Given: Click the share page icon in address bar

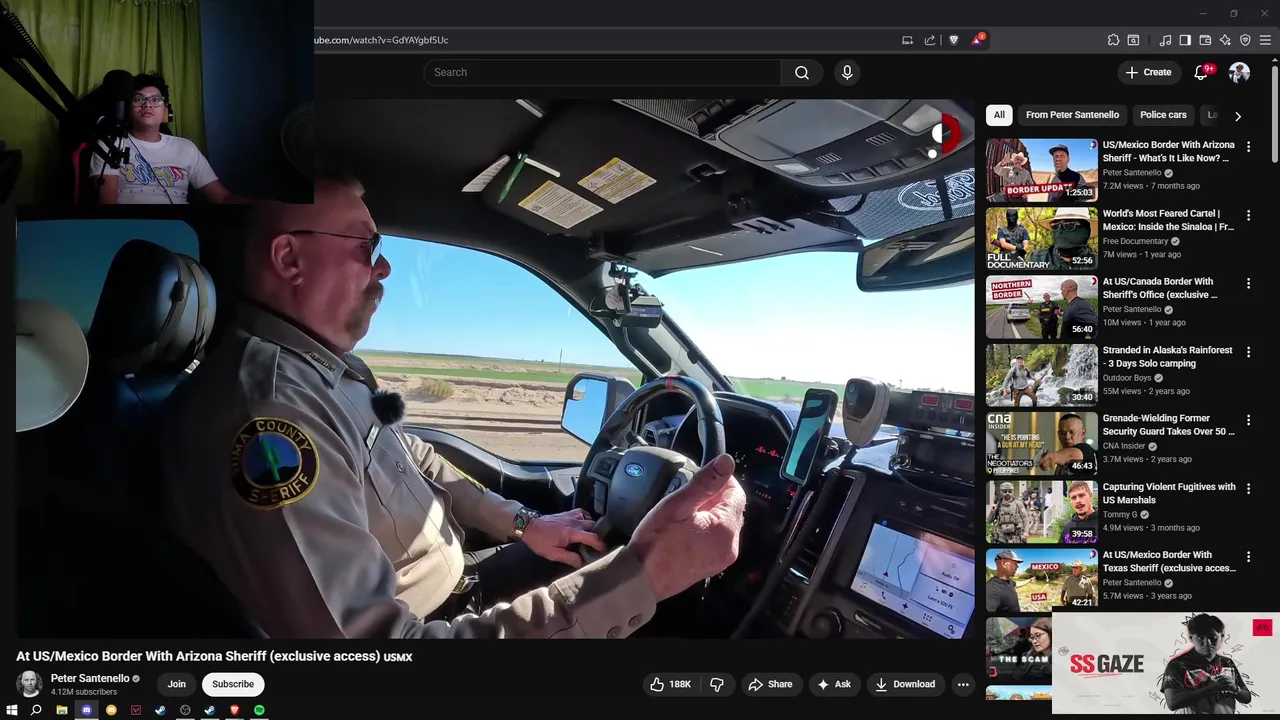Looking at the screenshot, I should pyautogui.click(x=930, y=40).
